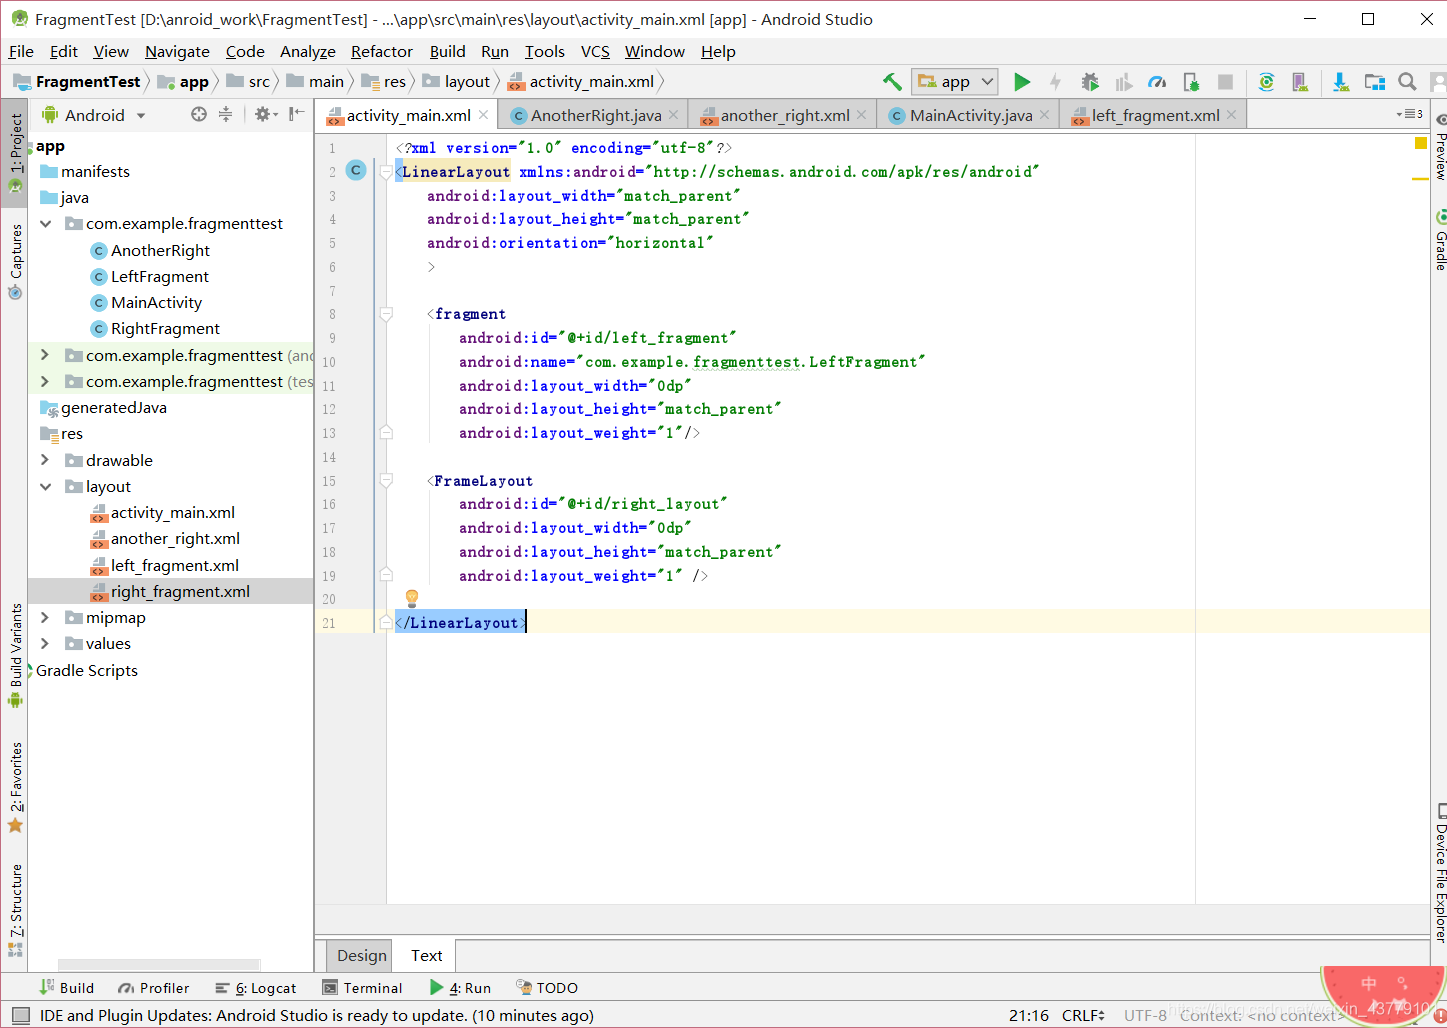The width and height of the screenshot is (1447, 1028).
Task: Run app with coverage icon
Action: click(1124, 82)
